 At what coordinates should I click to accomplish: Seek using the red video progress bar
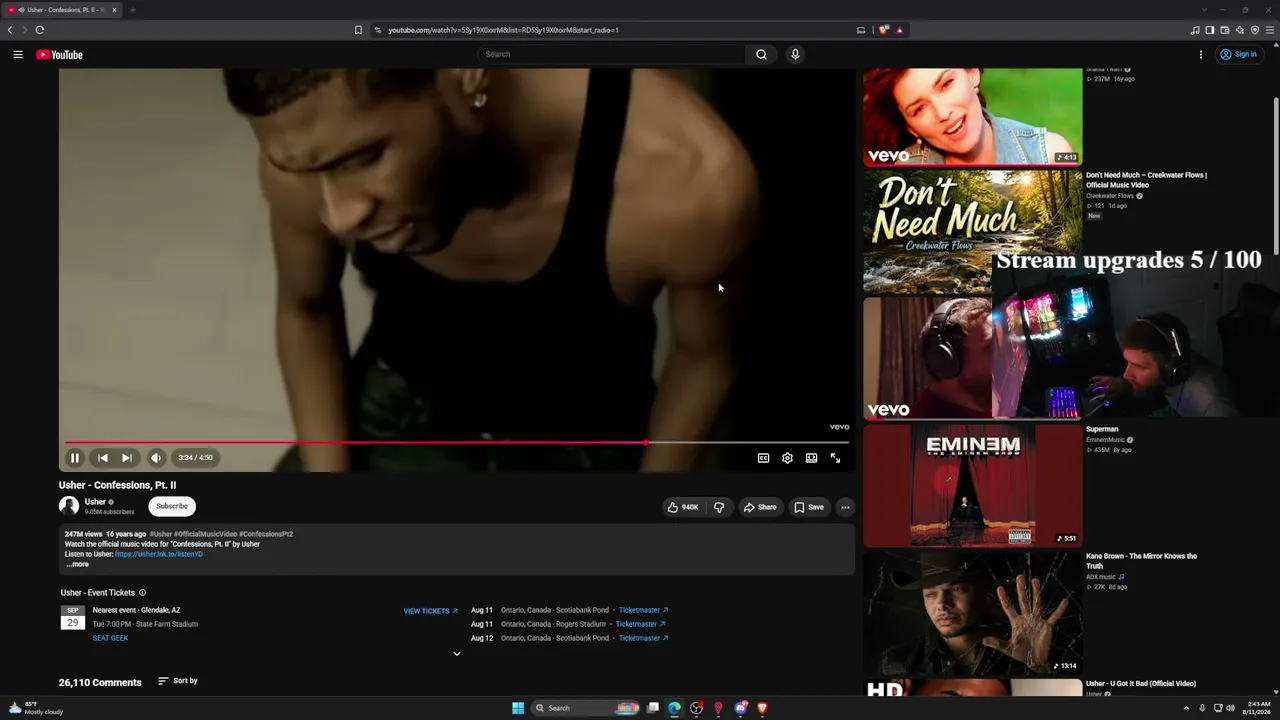tap(457, 442)
